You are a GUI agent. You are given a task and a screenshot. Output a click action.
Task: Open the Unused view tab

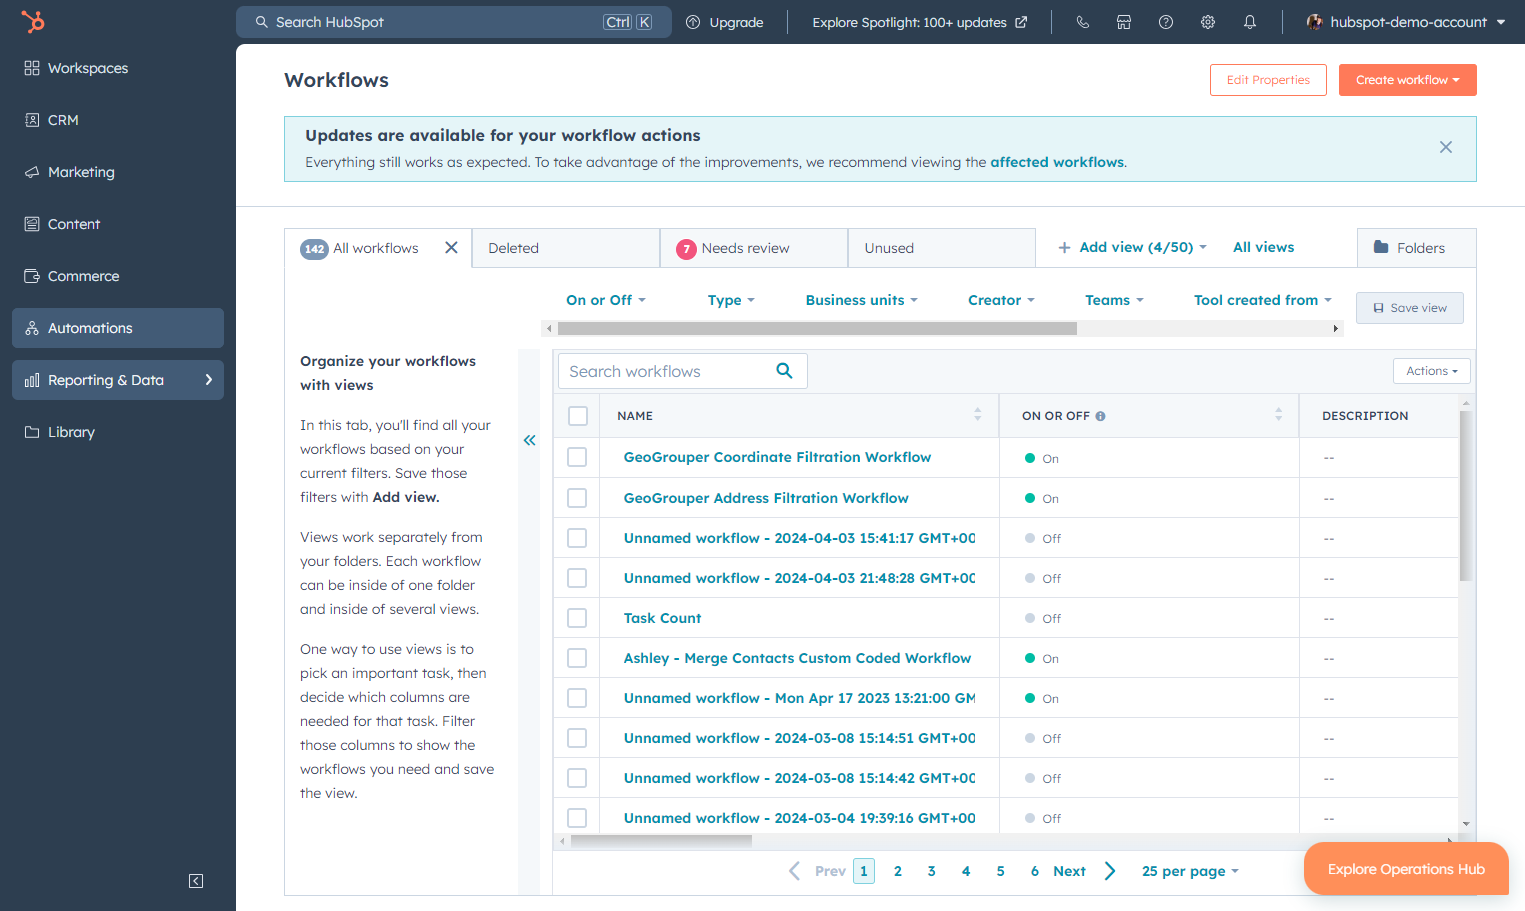pyautogui.click(x=942, y=248)
